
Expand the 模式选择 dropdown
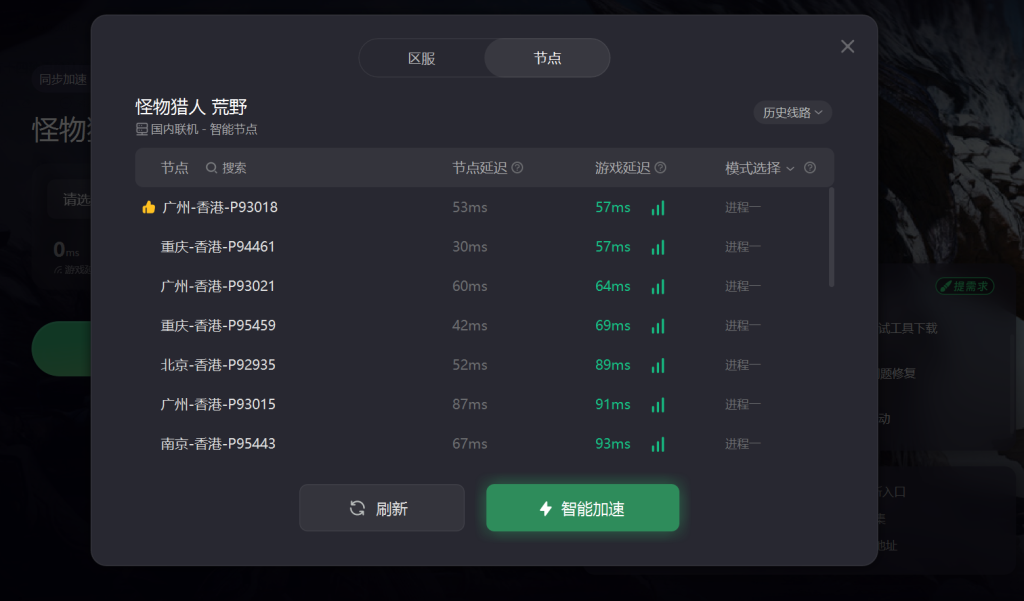(760, 168)
